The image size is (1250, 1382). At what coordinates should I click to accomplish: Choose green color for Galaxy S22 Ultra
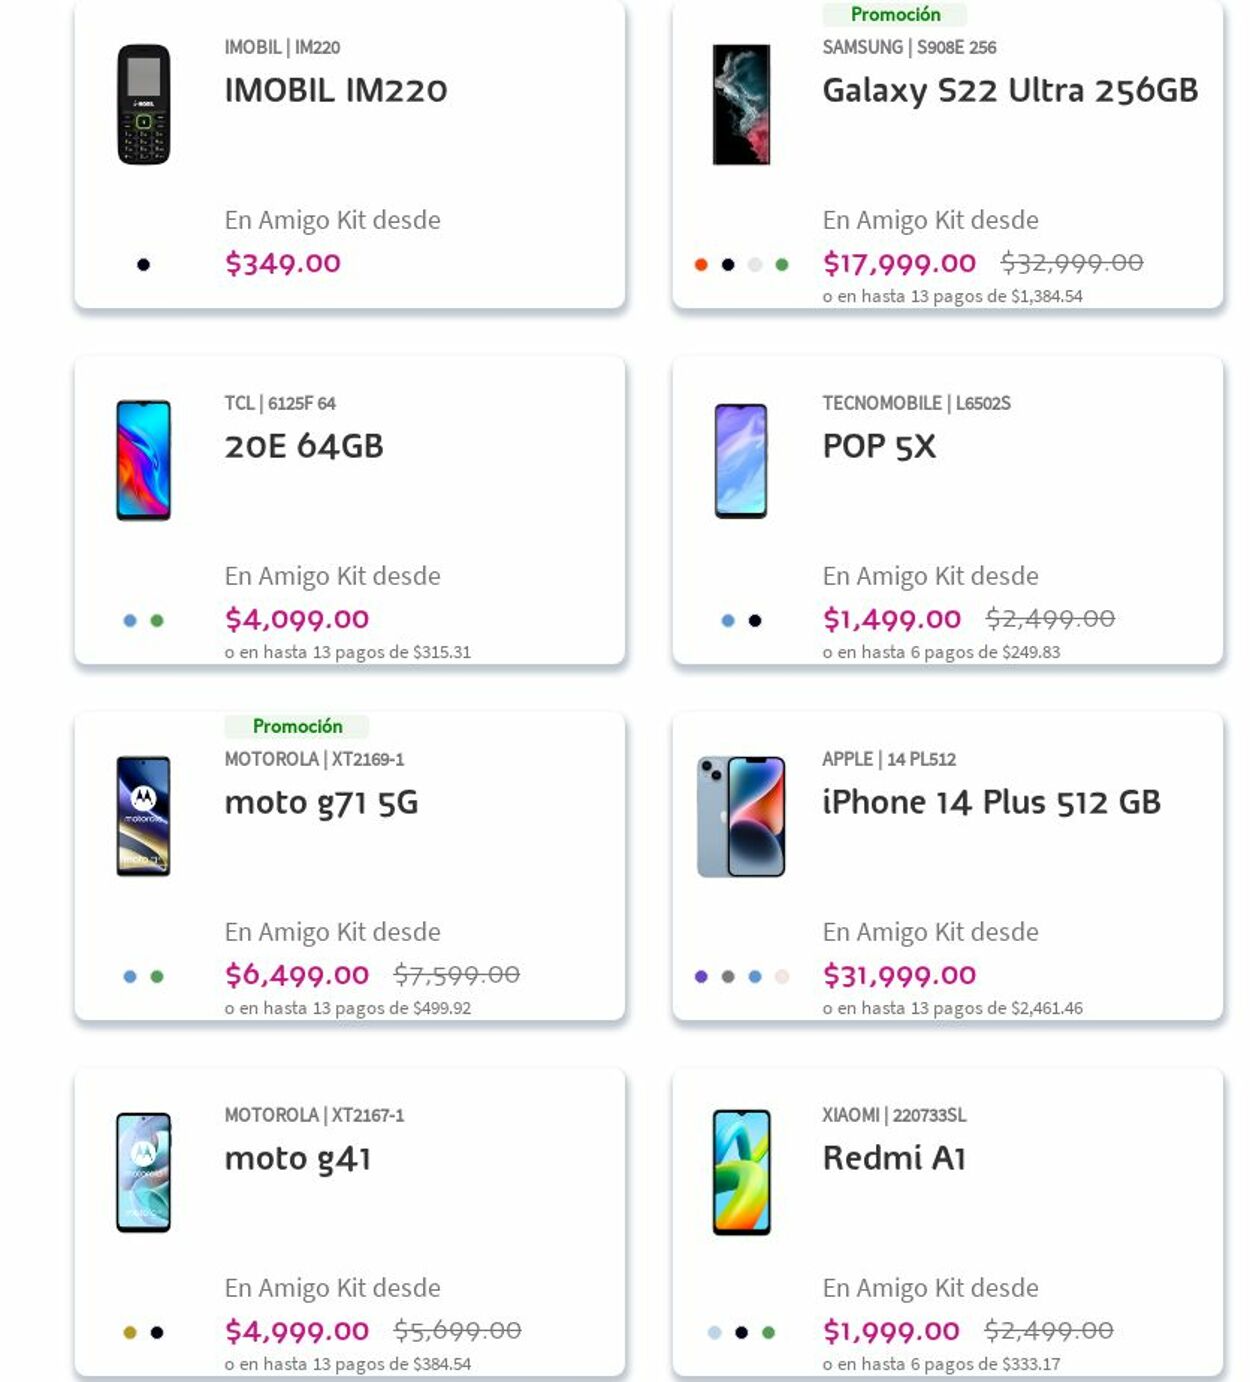click(x=782, y=265)
